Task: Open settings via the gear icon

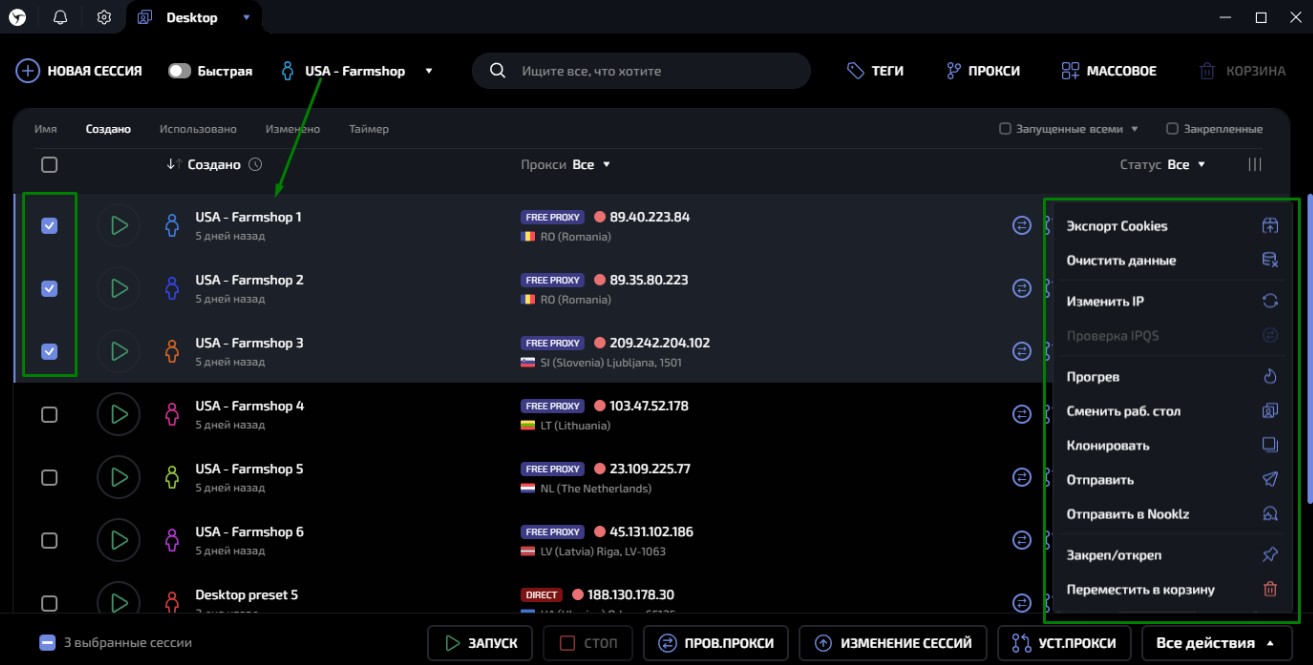Action: (x=104, y=17)
